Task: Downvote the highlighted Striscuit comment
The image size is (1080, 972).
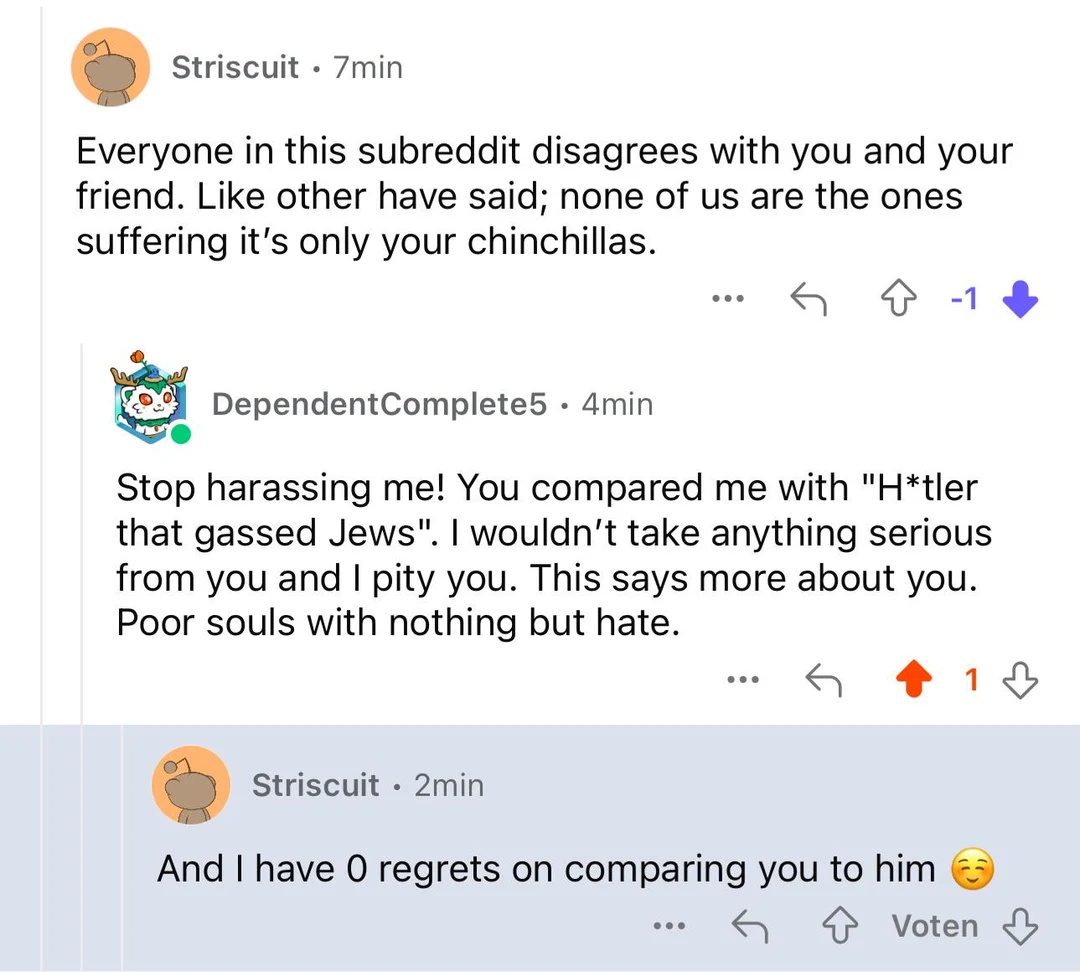Action: (1020, 926)
